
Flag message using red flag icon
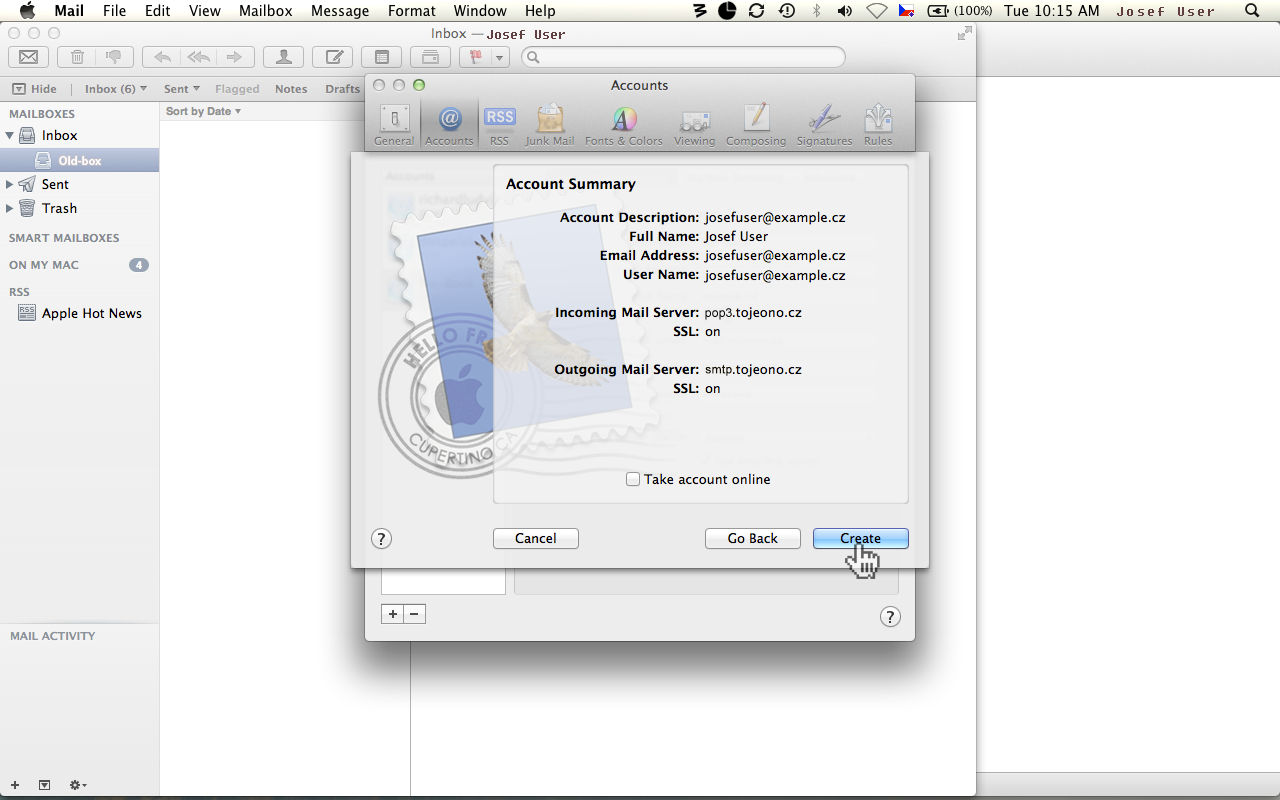pos(475,57)
